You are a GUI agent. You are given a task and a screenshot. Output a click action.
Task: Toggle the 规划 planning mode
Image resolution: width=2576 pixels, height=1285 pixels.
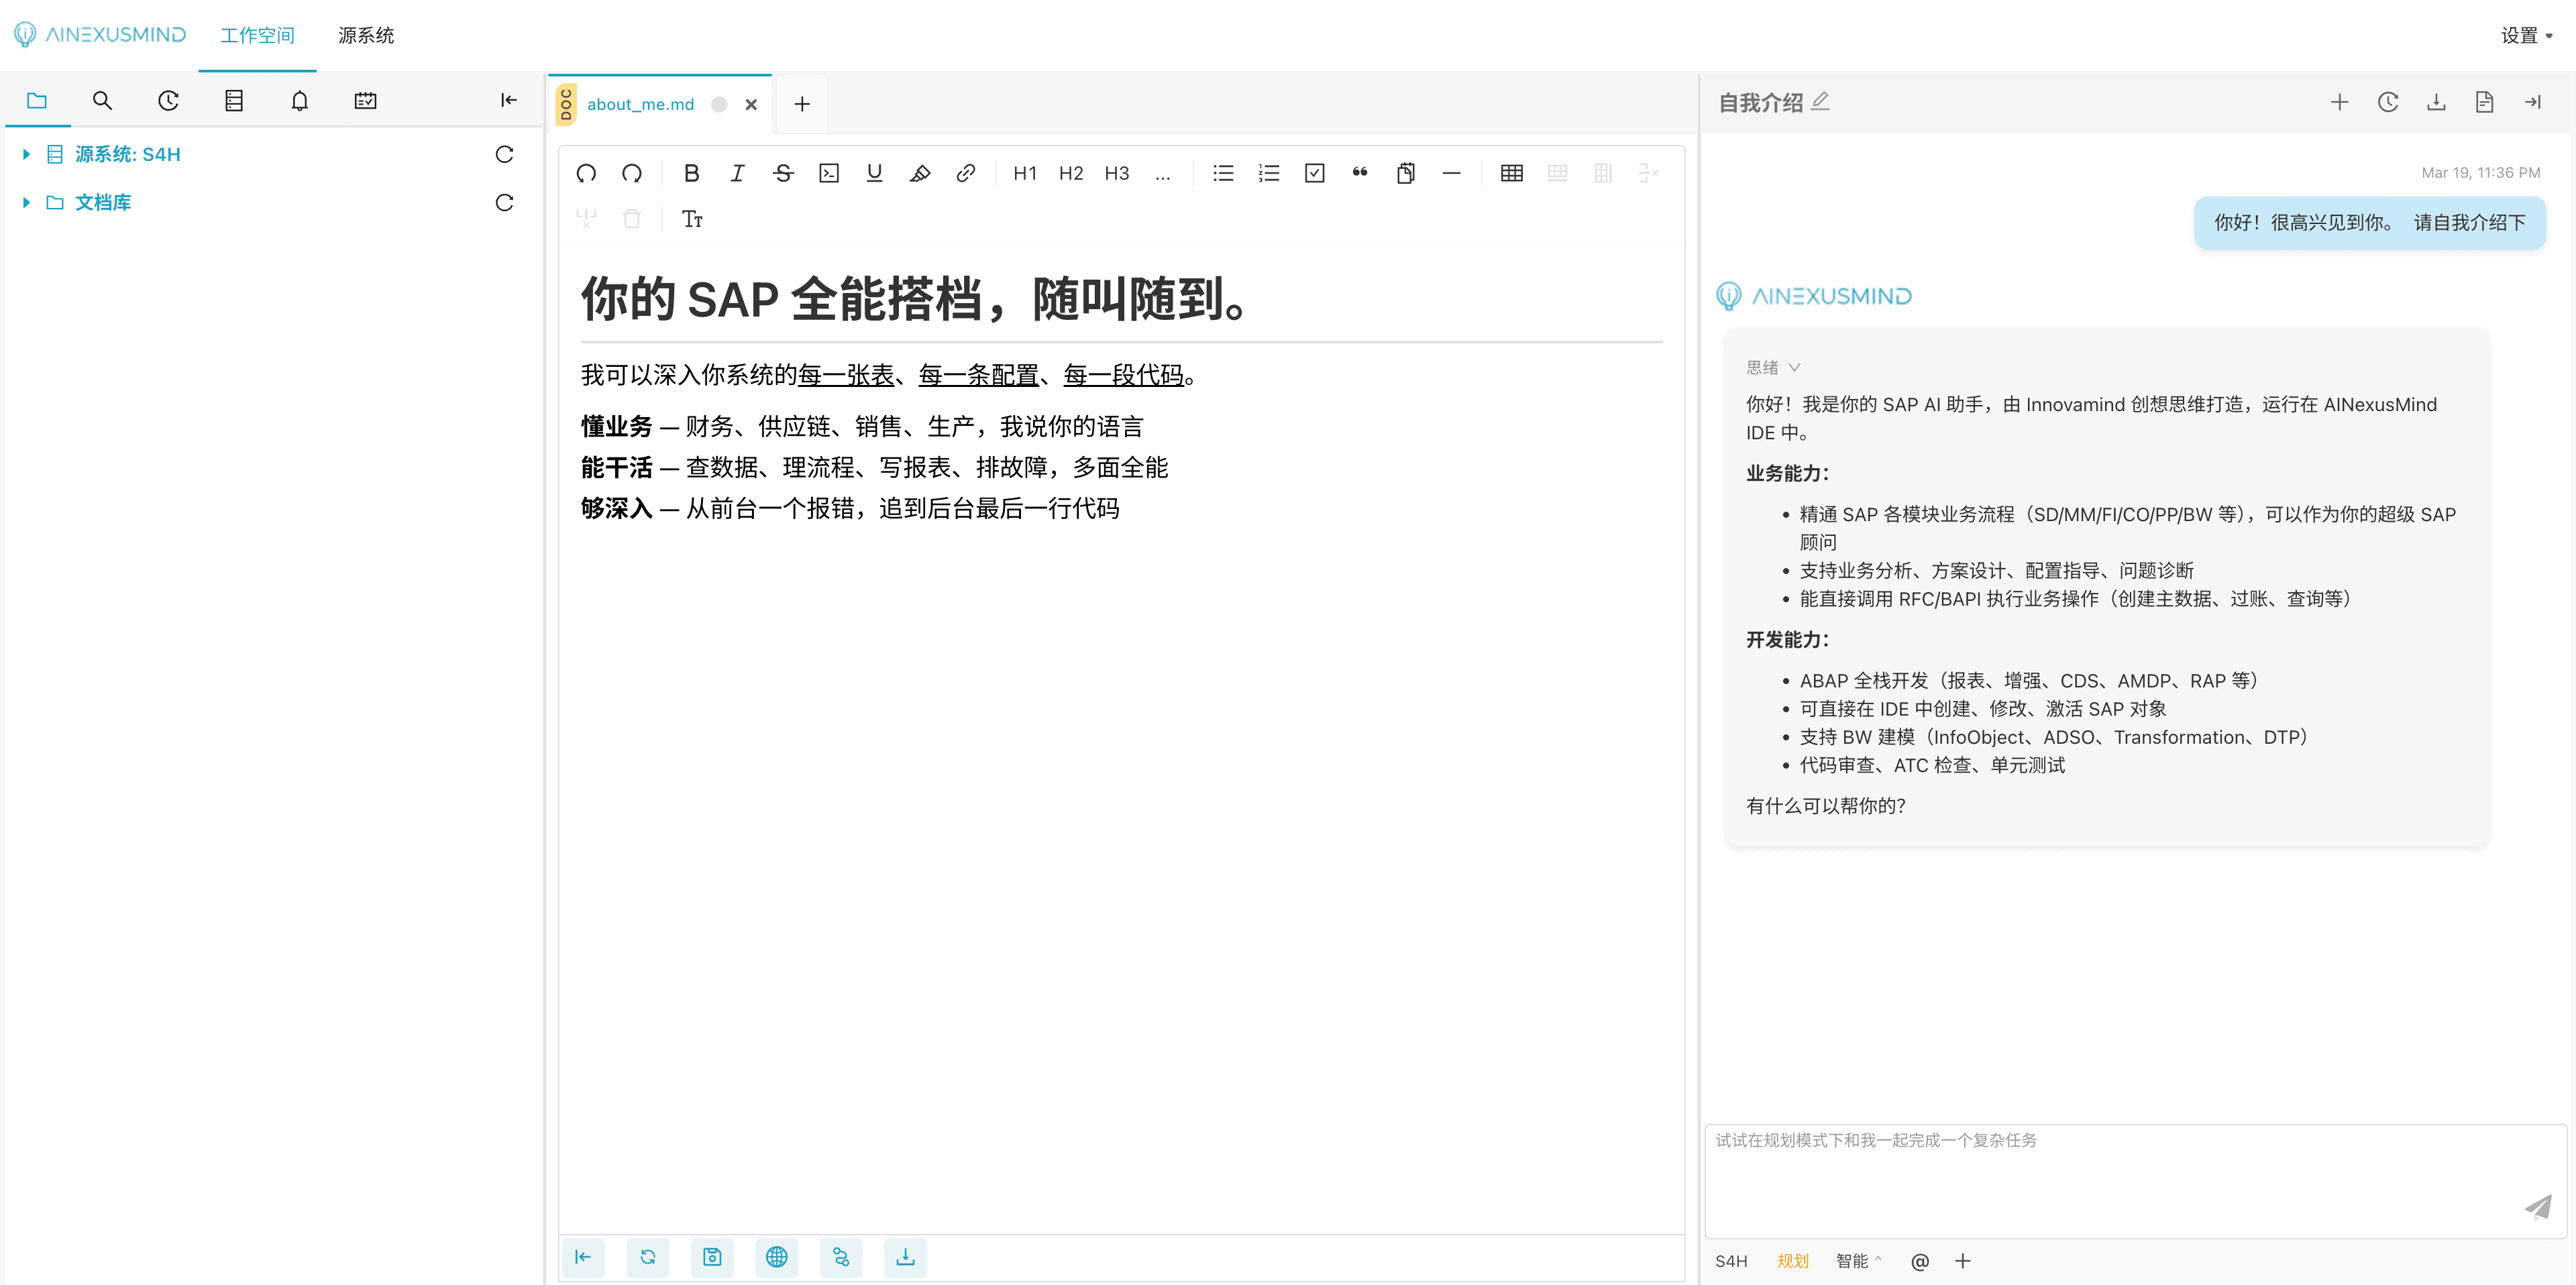point(1793,1261)
